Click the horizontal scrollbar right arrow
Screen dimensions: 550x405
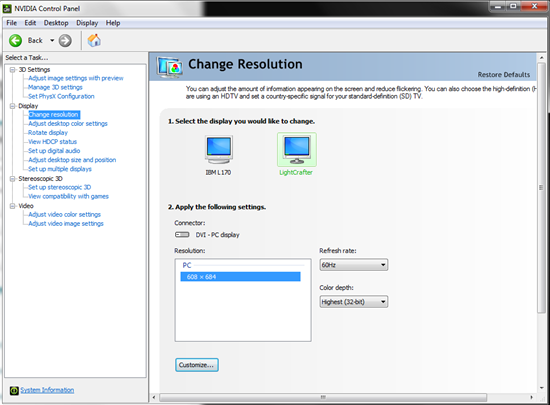(531, 397)
